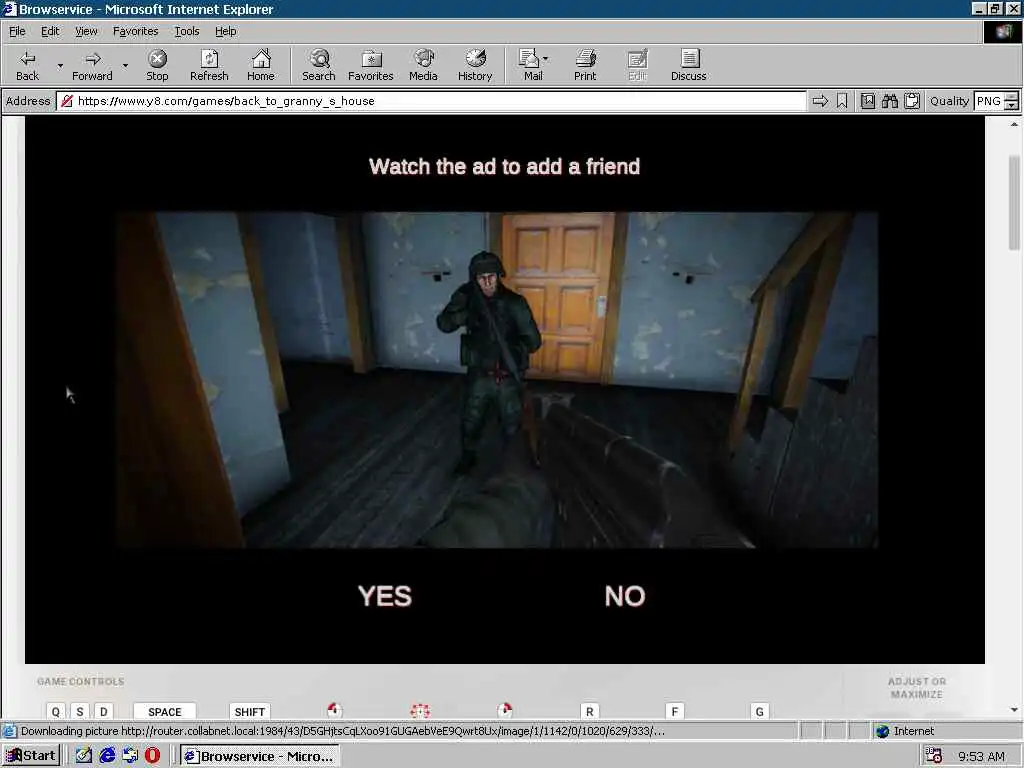Screen dimensions: 1024x768
Task: Reload the page with Refresh
Action: 209,65
